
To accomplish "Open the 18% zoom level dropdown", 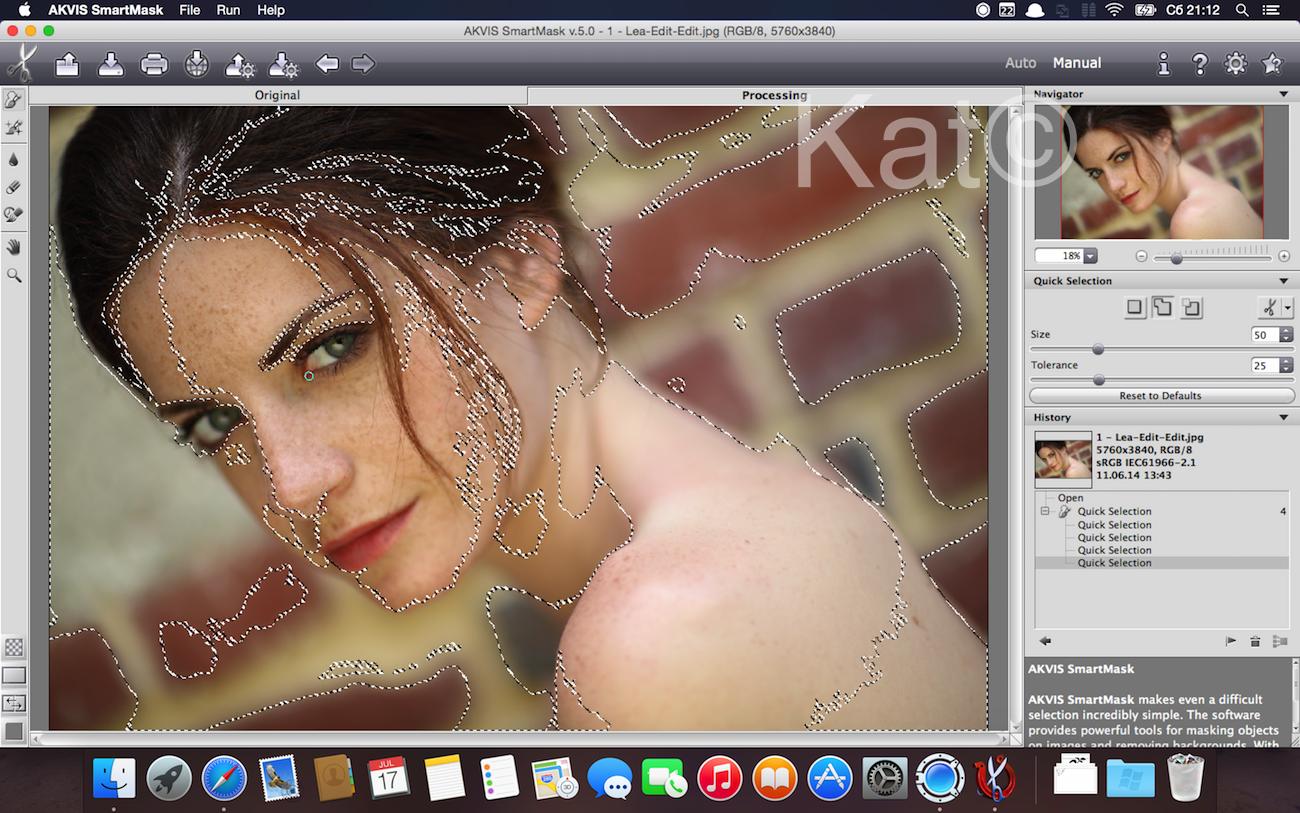I will point(1090,256).
